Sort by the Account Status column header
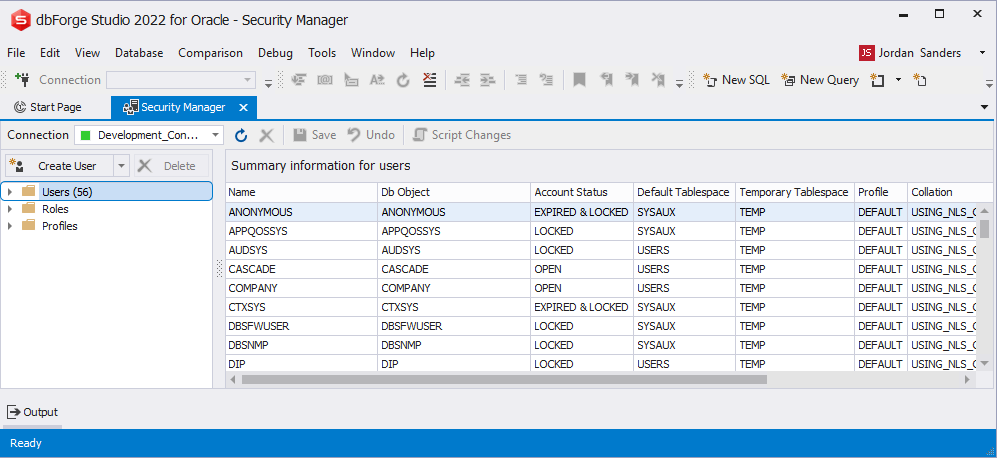Viewport: 997px width, 458px height. tap(582, 192)
